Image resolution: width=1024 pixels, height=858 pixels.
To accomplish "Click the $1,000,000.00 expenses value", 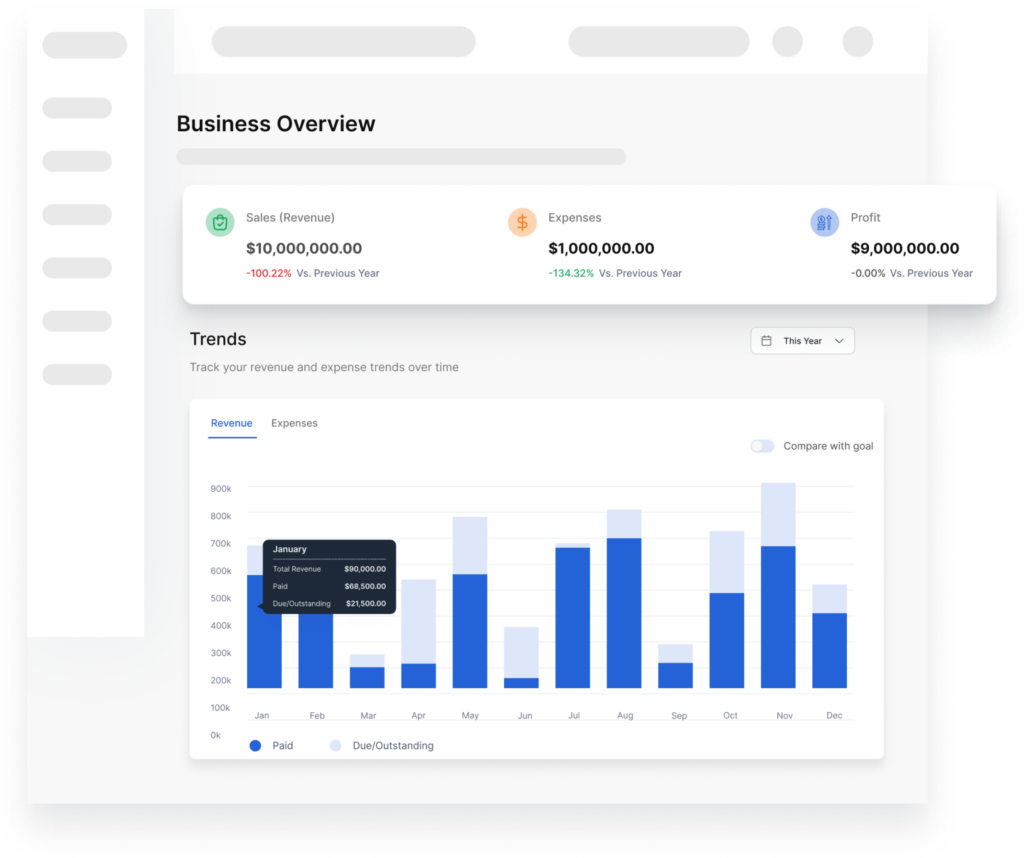I will pyautogui.click(x=601, y=248).
